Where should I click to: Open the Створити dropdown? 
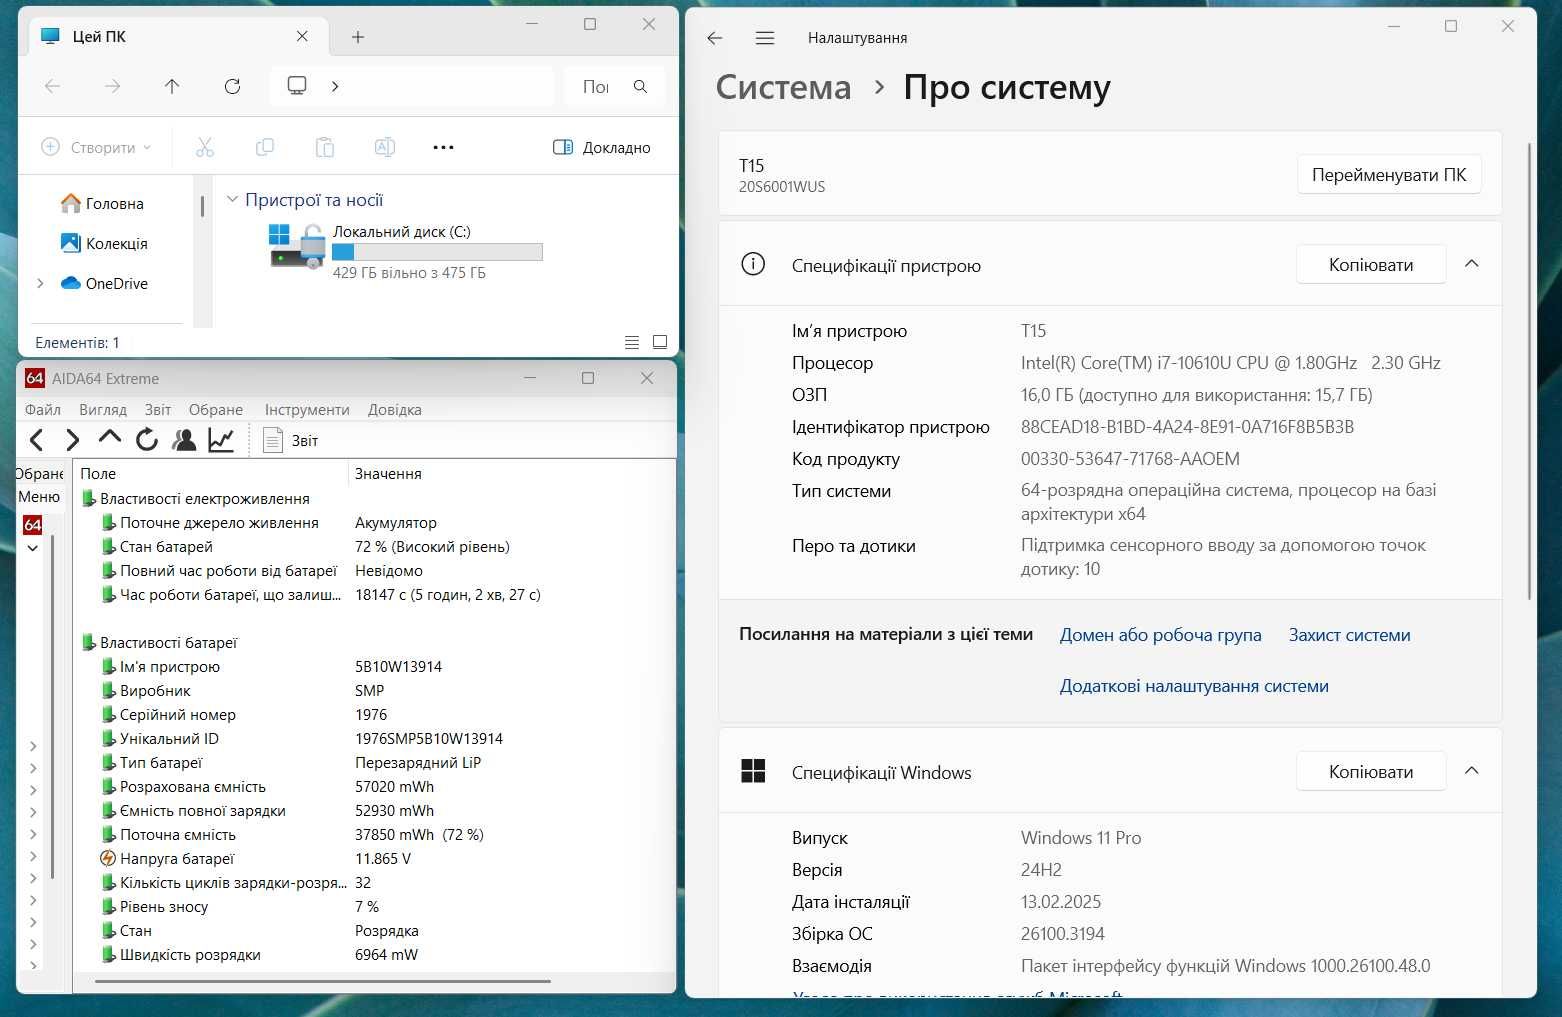pos(96,147)
